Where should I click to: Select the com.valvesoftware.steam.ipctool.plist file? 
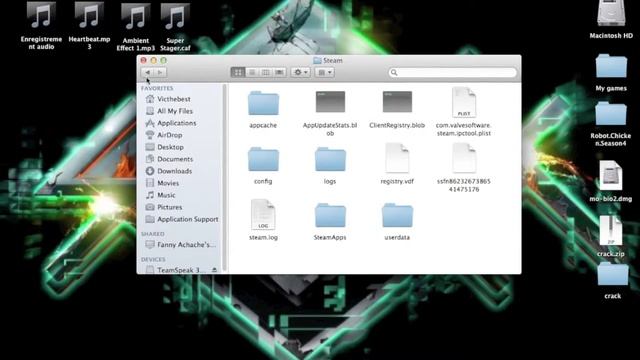click(464, 102)
